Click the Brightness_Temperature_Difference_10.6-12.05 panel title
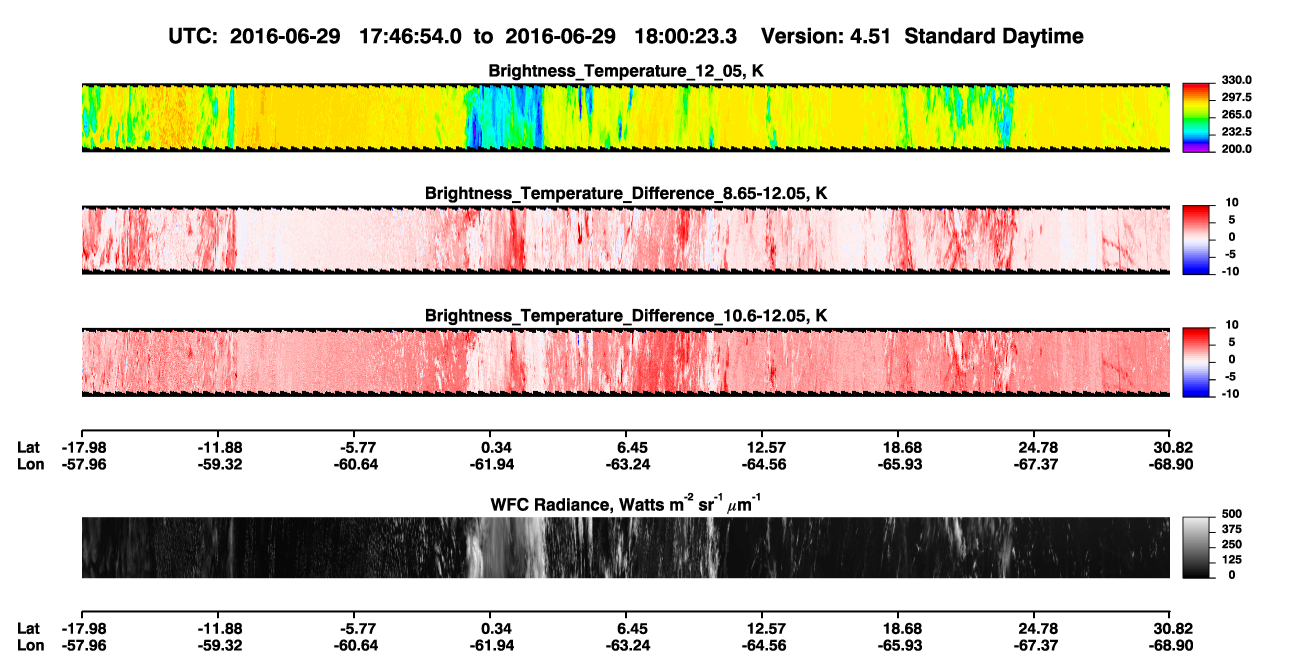The height and width of the screenshot is (667, 1300). pos(626,316)
